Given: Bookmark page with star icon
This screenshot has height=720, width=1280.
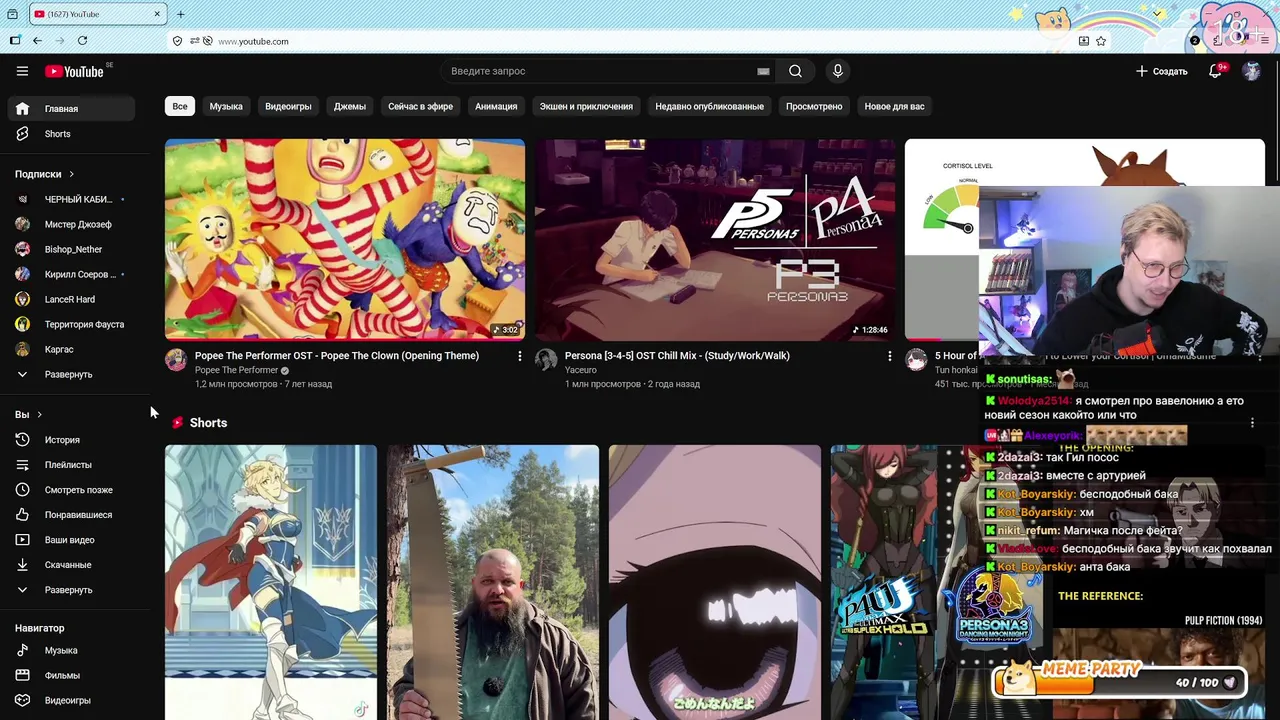Looking at the screenshot, I should tap(1101, 41).
